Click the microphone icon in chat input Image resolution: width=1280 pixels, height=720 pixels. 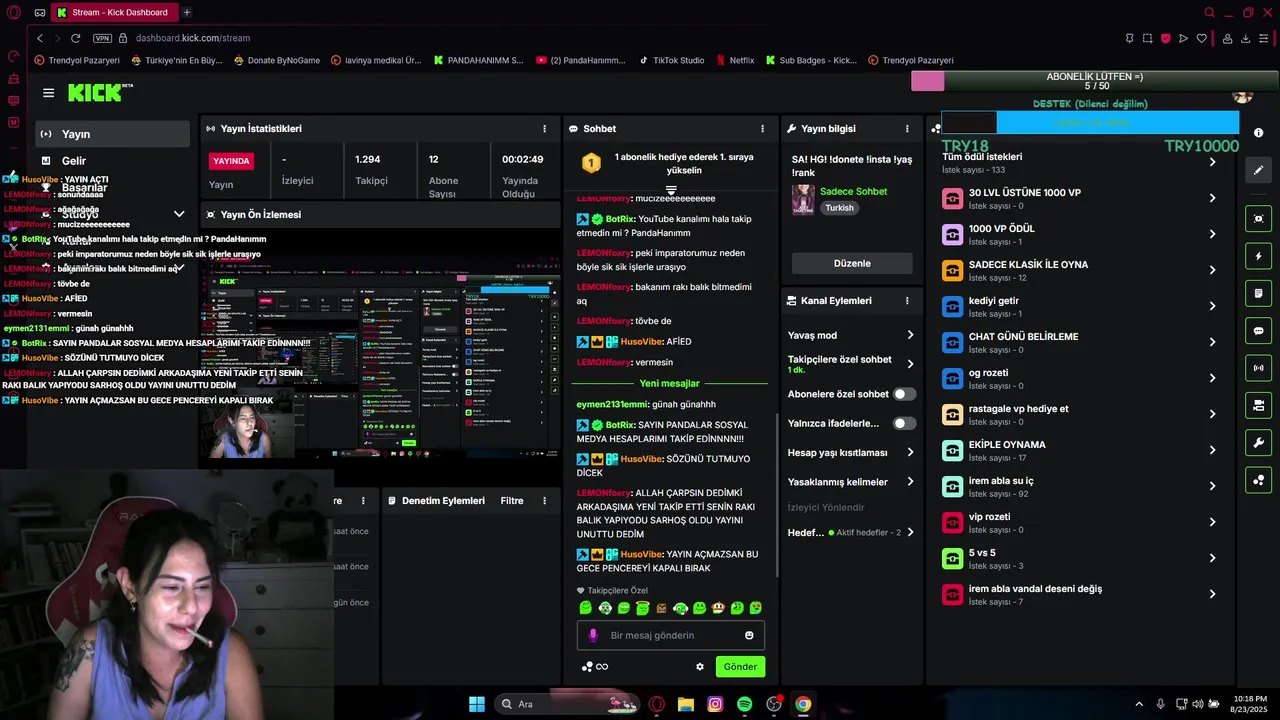[593, 635]
